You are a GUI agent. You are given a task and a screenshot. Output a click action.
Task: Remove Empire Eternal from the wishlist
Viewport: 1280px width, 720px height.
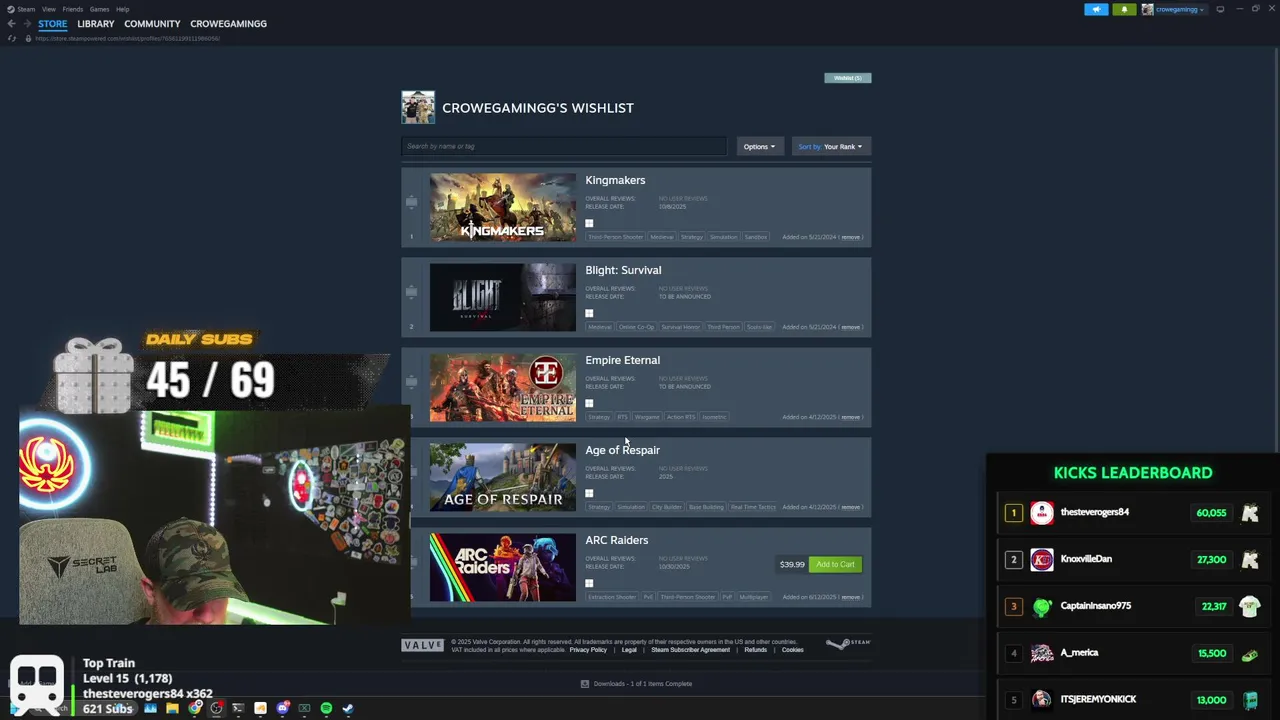pyautogui.click(x=850, y=417)
